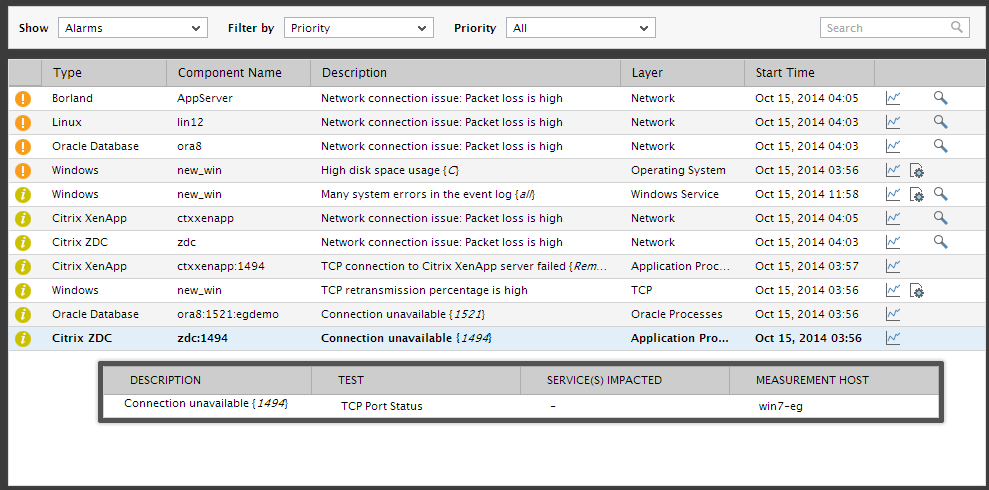Click TCP retransmission percentage is high description

pos(424,290)
